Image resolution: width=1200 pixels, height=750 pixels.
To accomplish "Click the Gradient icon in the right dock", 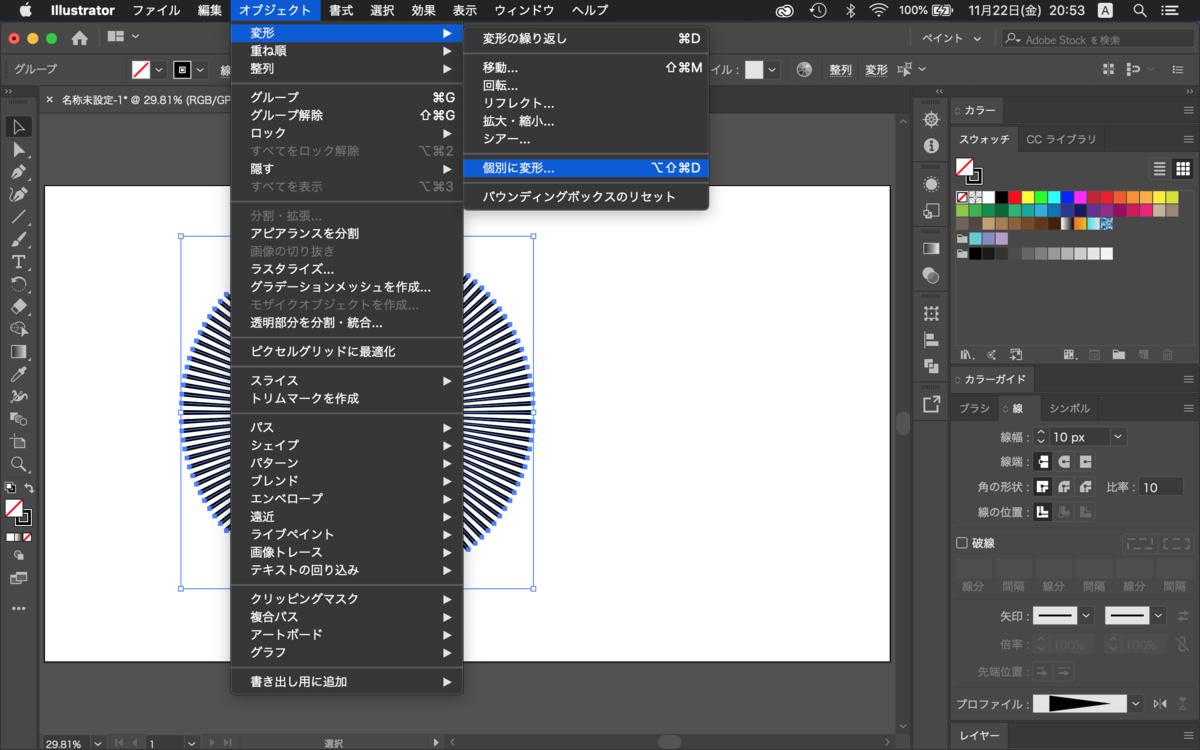I will [930, 246].
